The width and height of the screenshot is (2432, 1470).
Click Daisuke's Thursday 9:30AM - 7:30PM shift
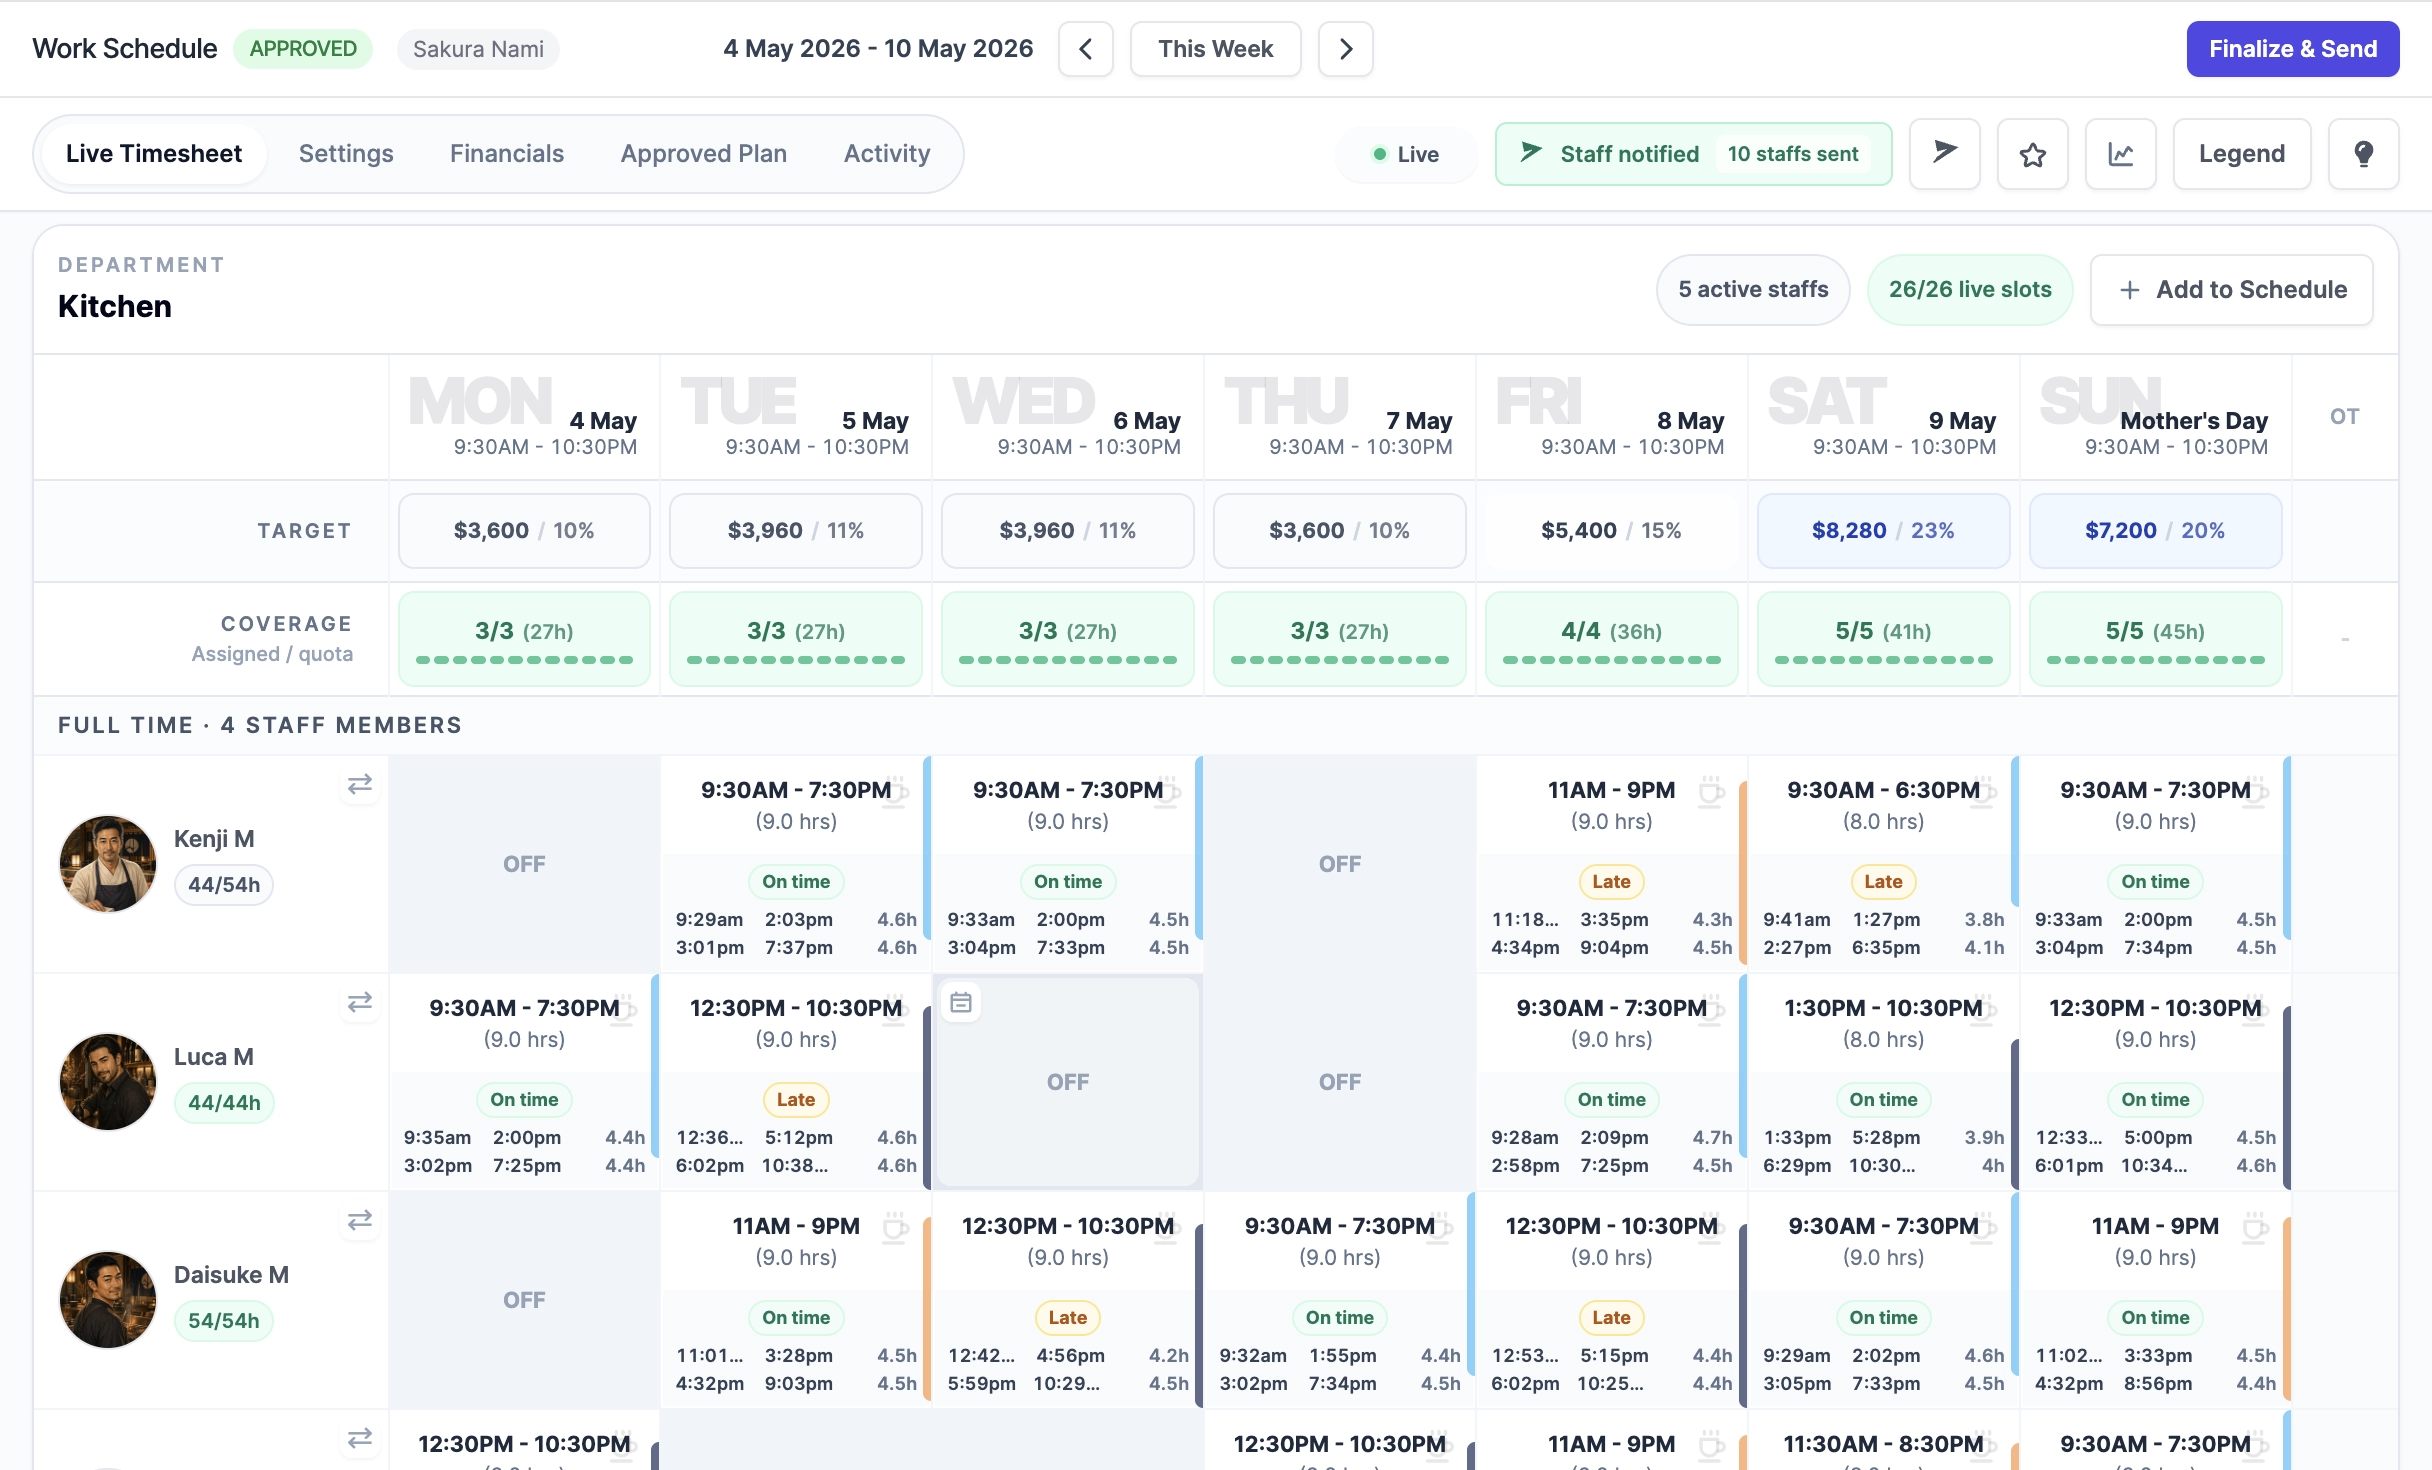(1339, 1241)
